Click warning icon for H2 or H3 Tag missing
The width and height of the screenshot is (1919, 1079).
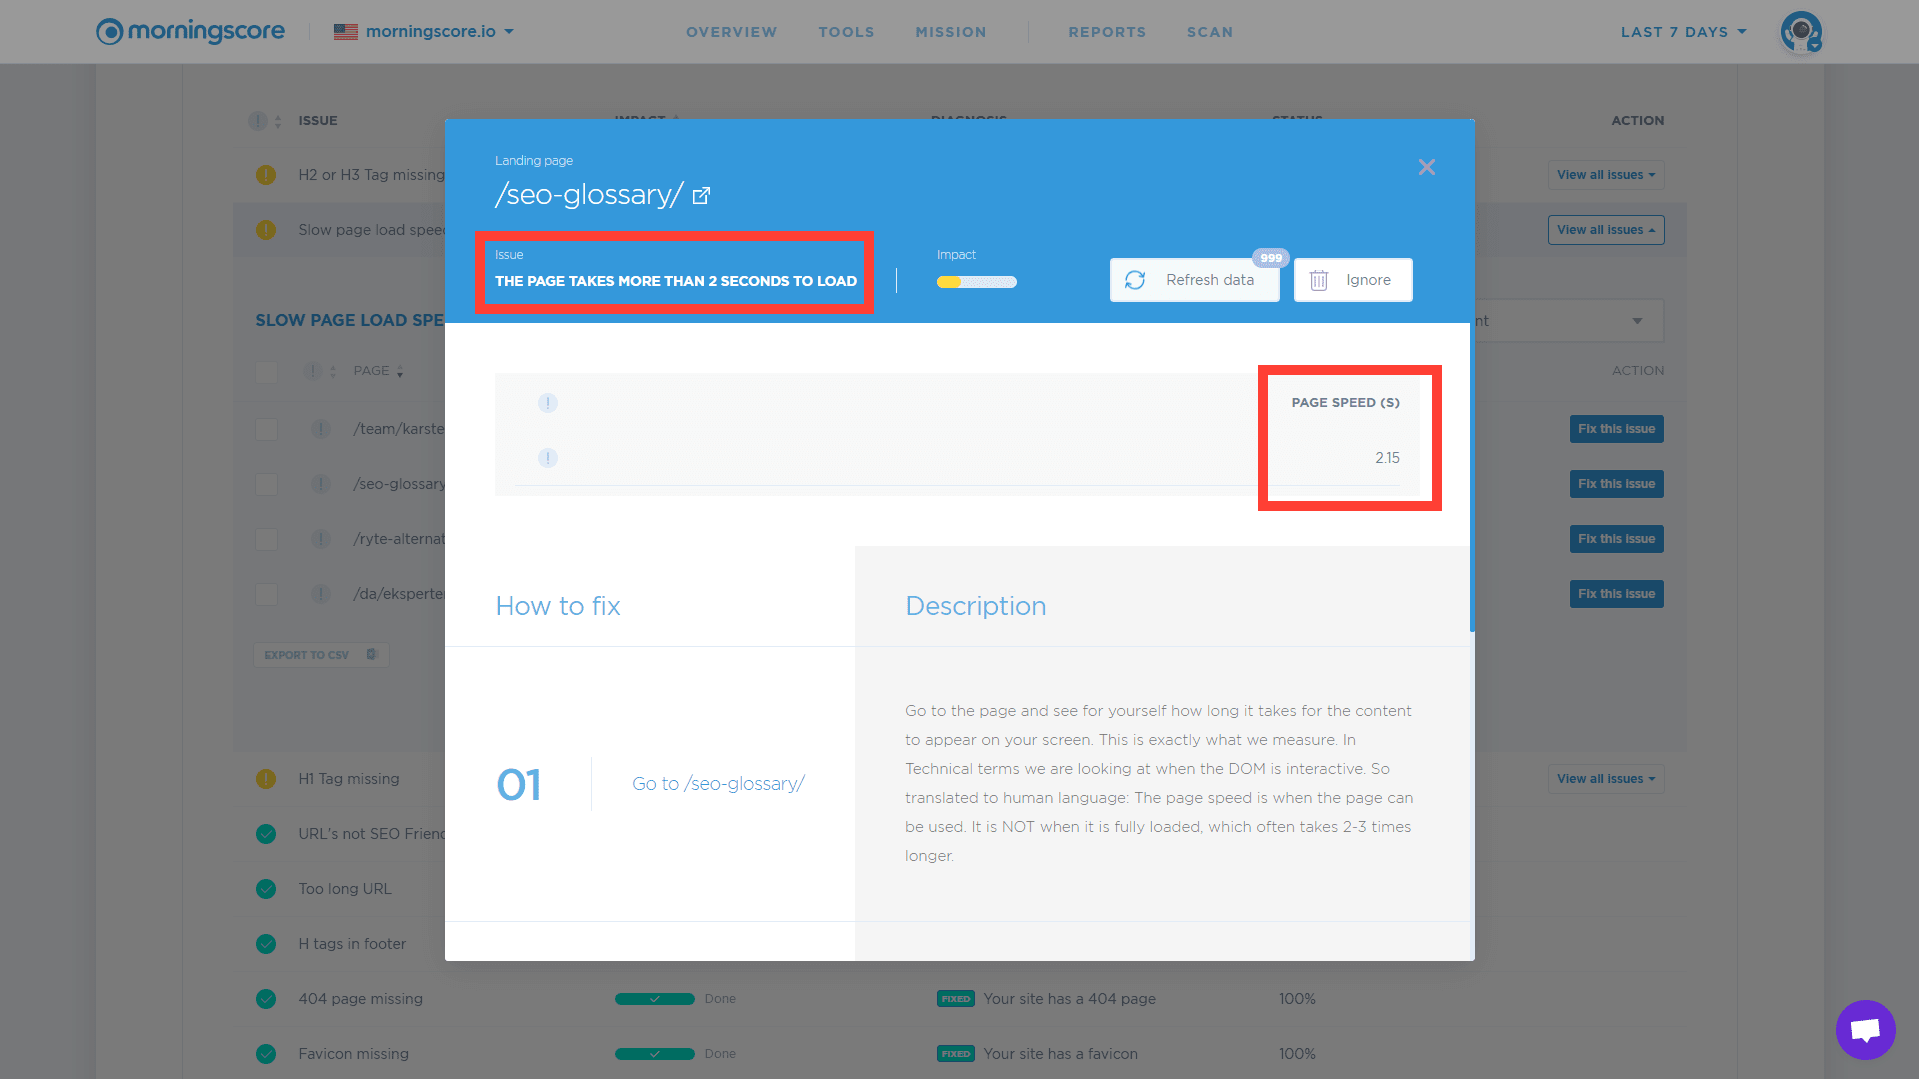pyautogui.click(x=266, y=175)
